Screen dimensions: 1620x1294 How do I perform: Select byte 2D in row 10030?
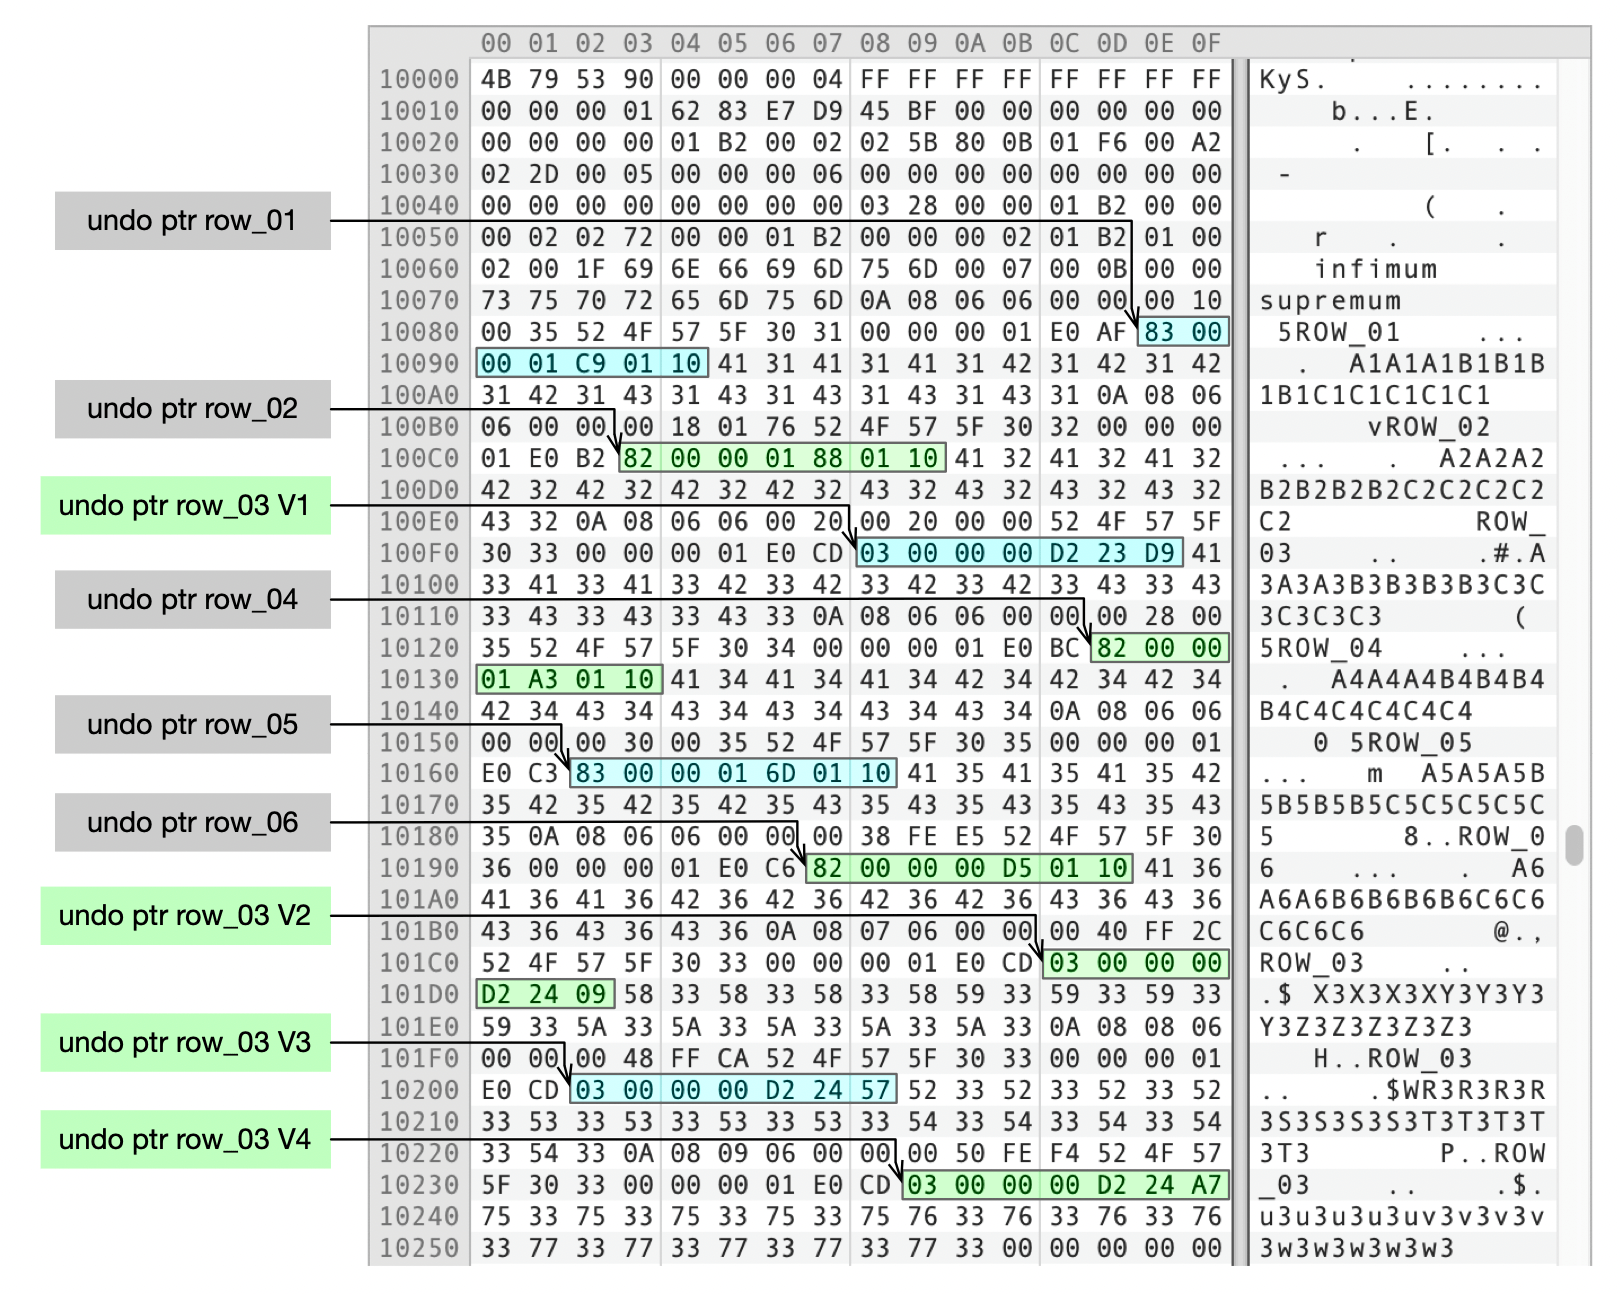click(543, 174)
